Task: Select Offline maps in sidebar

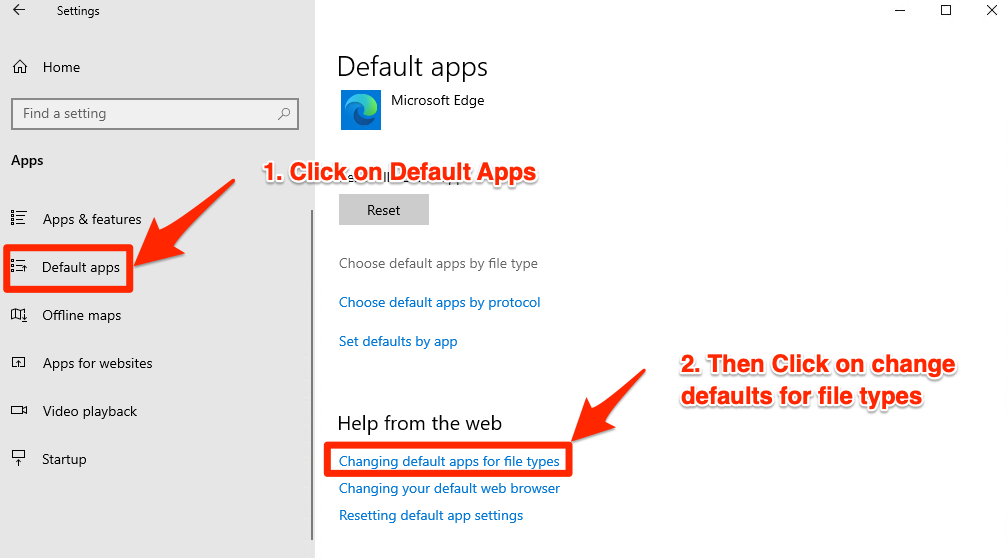Action: coord(82,315)
